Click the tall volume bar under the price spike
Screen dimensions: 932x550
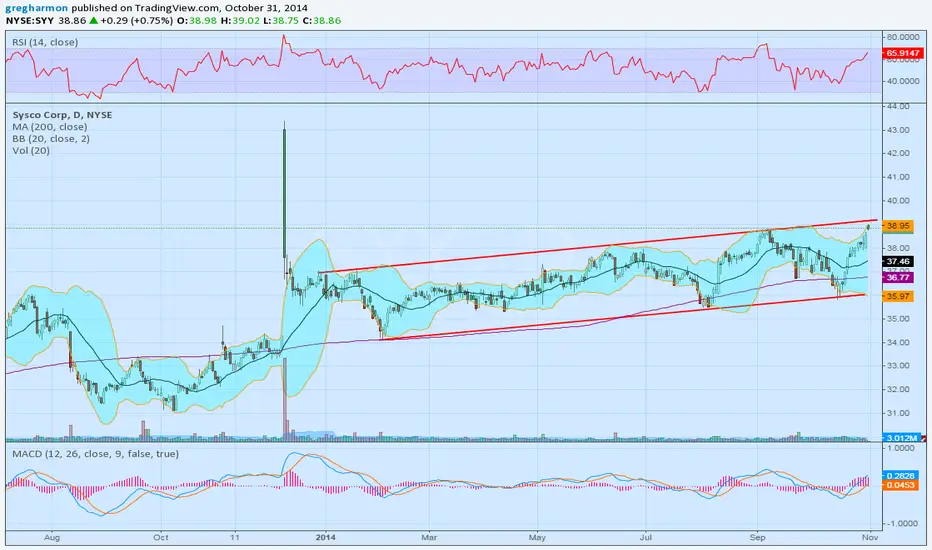(285, 400)
